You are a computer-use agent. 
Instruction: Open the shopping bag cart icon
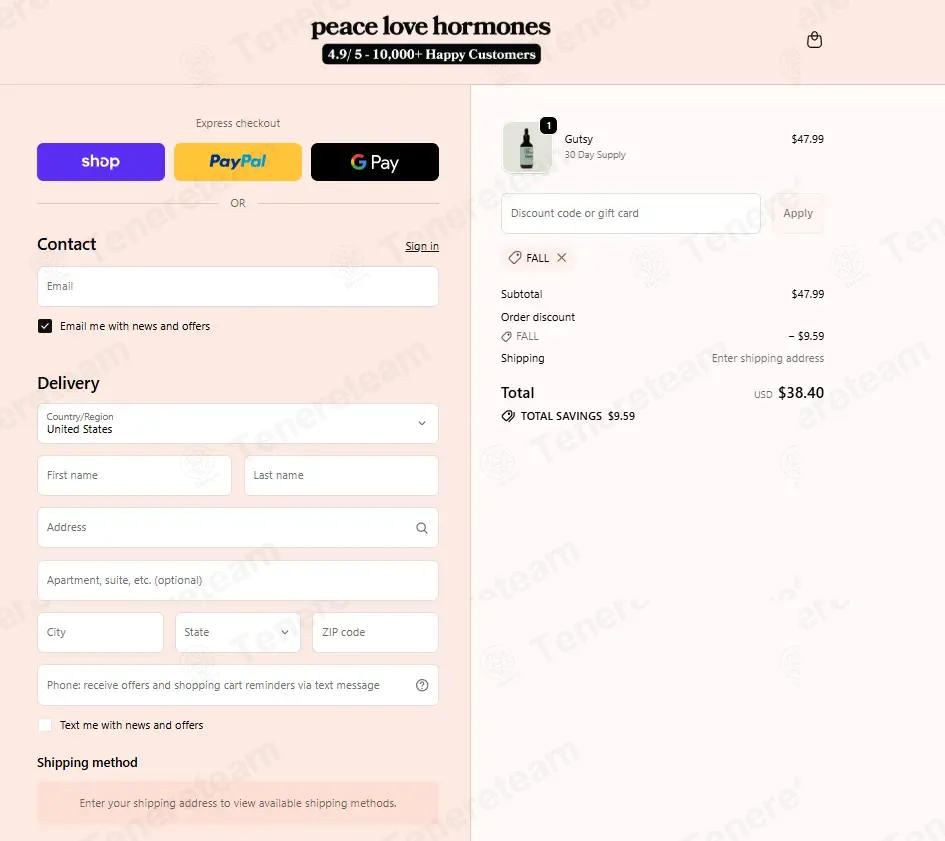click(814, 40)
